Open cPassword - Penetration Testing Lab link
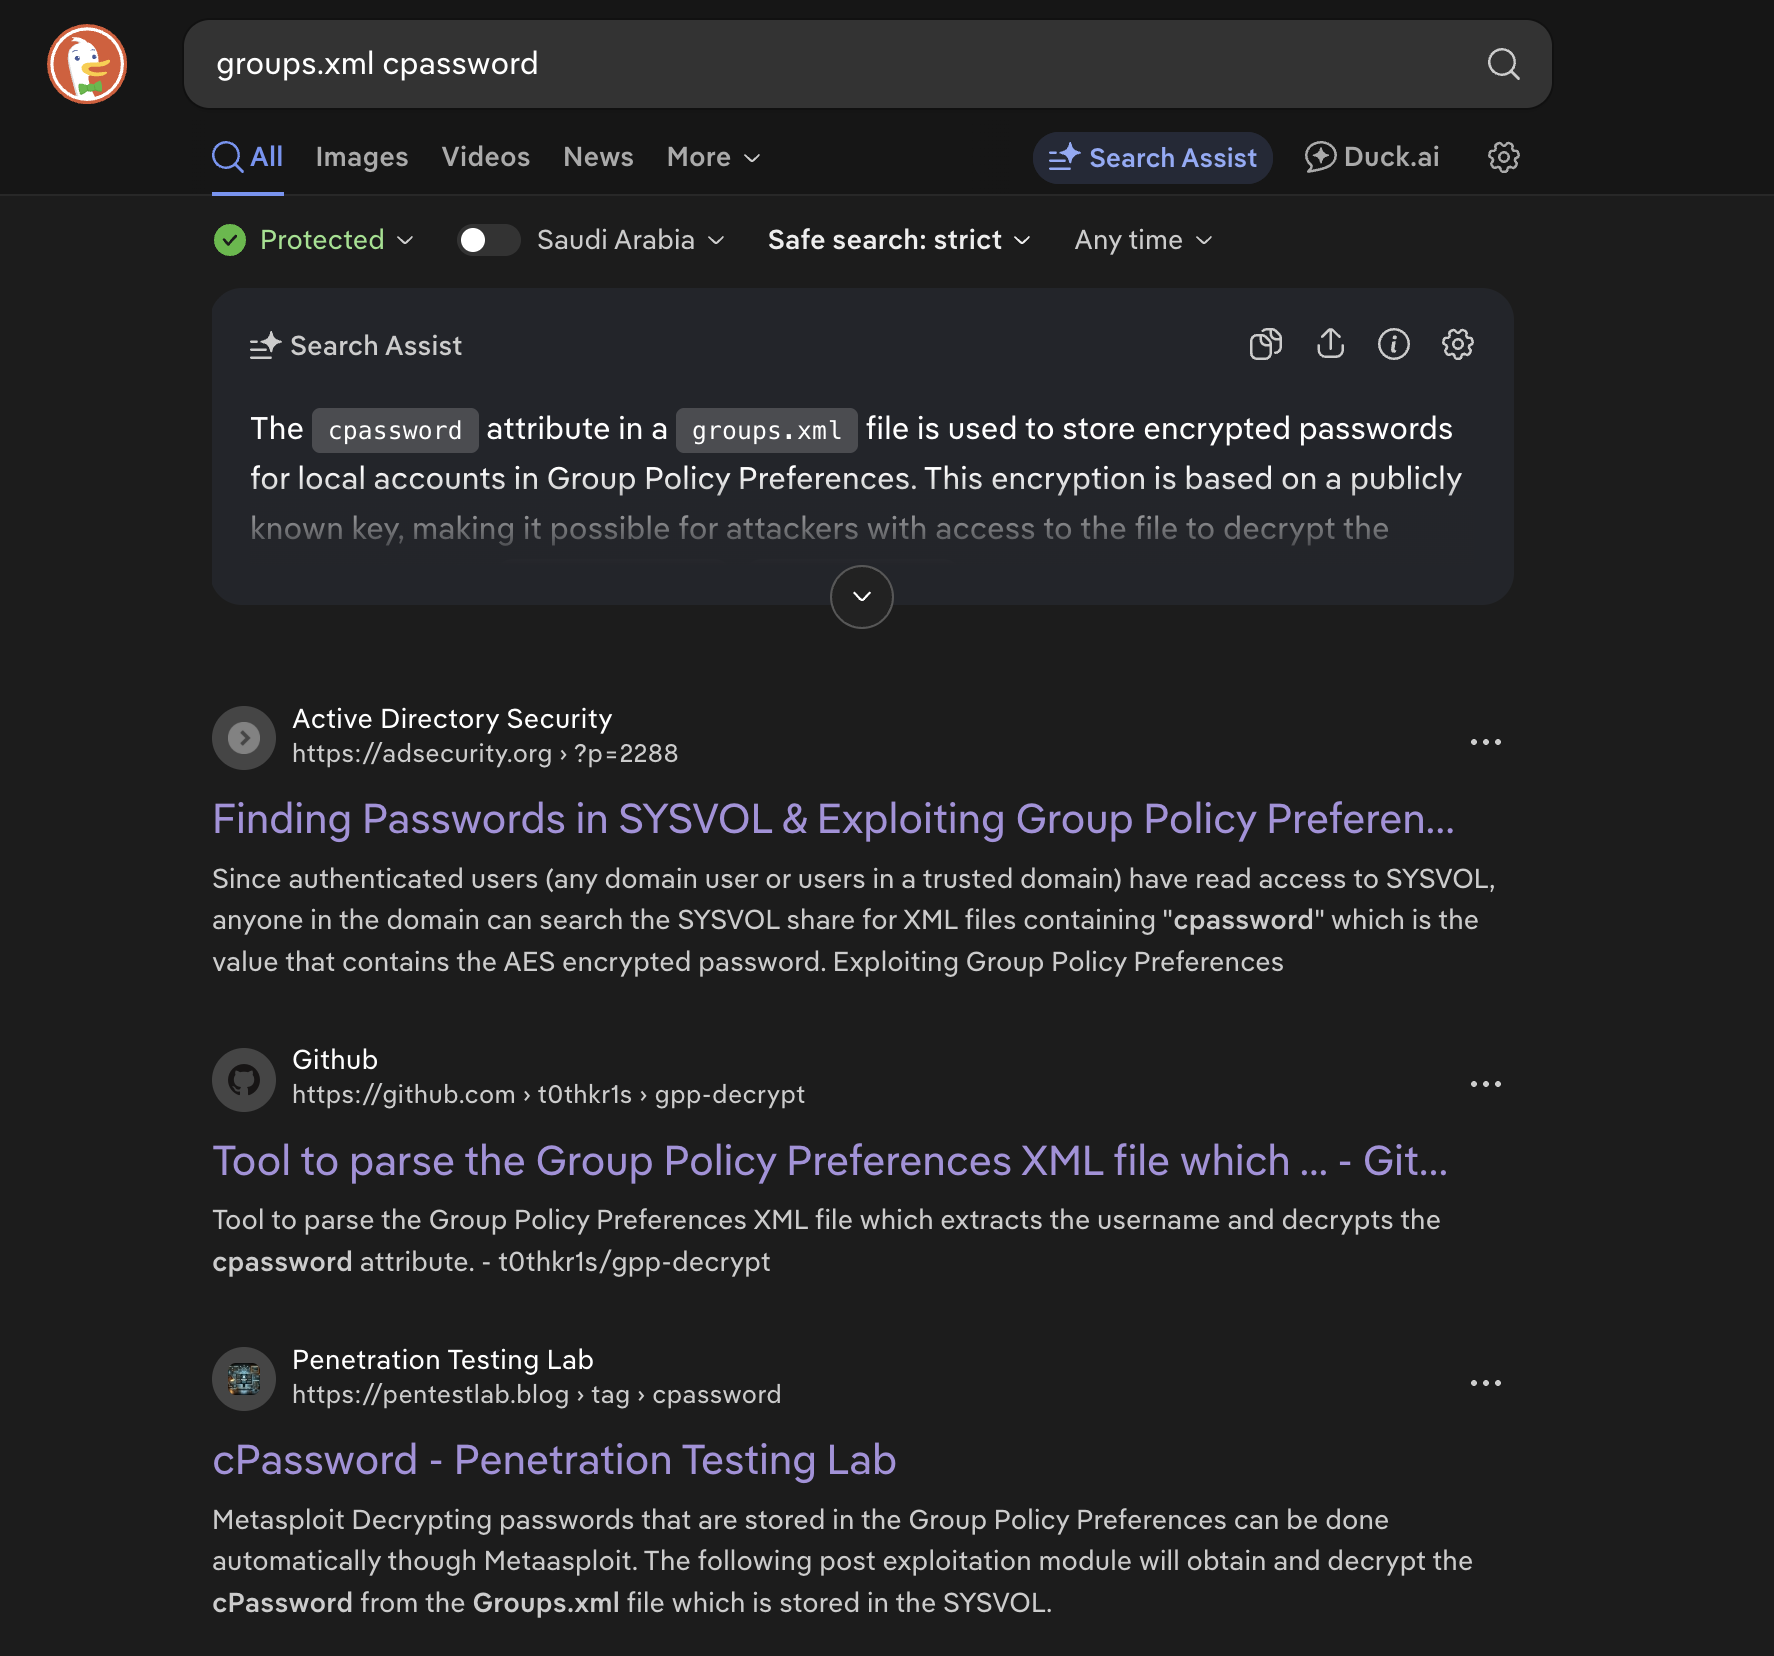The image size is (1774, 1656). [554, 1460]
